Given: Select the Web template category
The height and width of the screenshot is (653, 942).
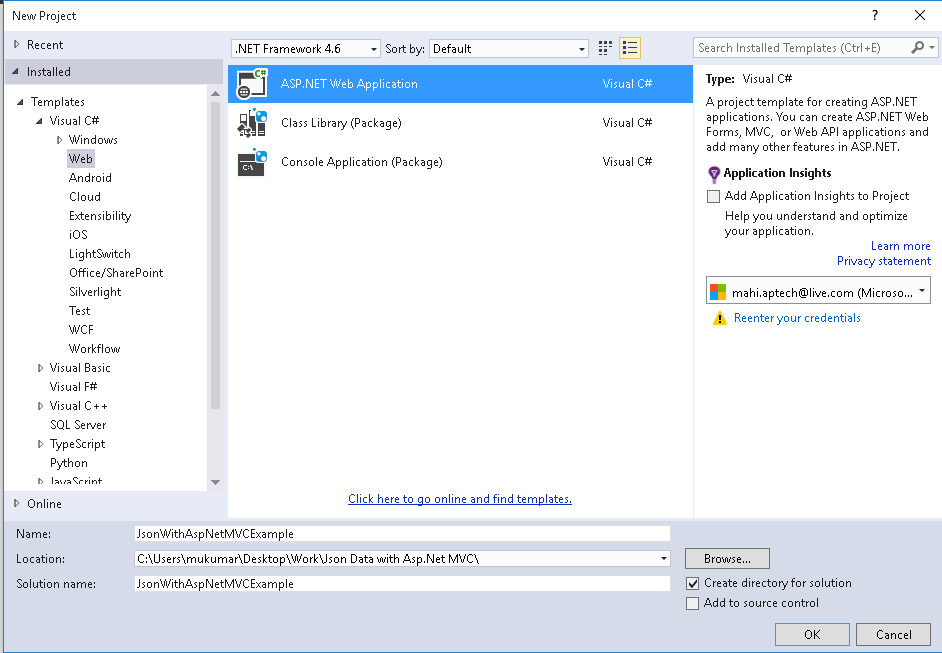Looking at the screenshot, I should coord(81,159).
